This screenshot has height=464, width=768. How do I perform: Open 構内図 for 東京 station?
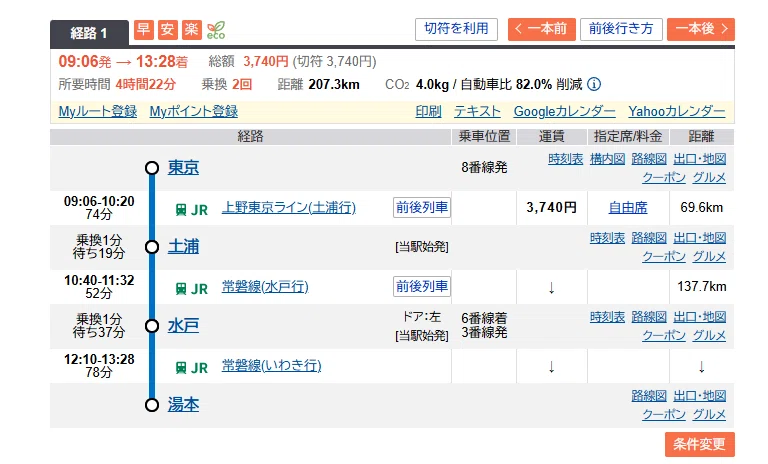607,159
